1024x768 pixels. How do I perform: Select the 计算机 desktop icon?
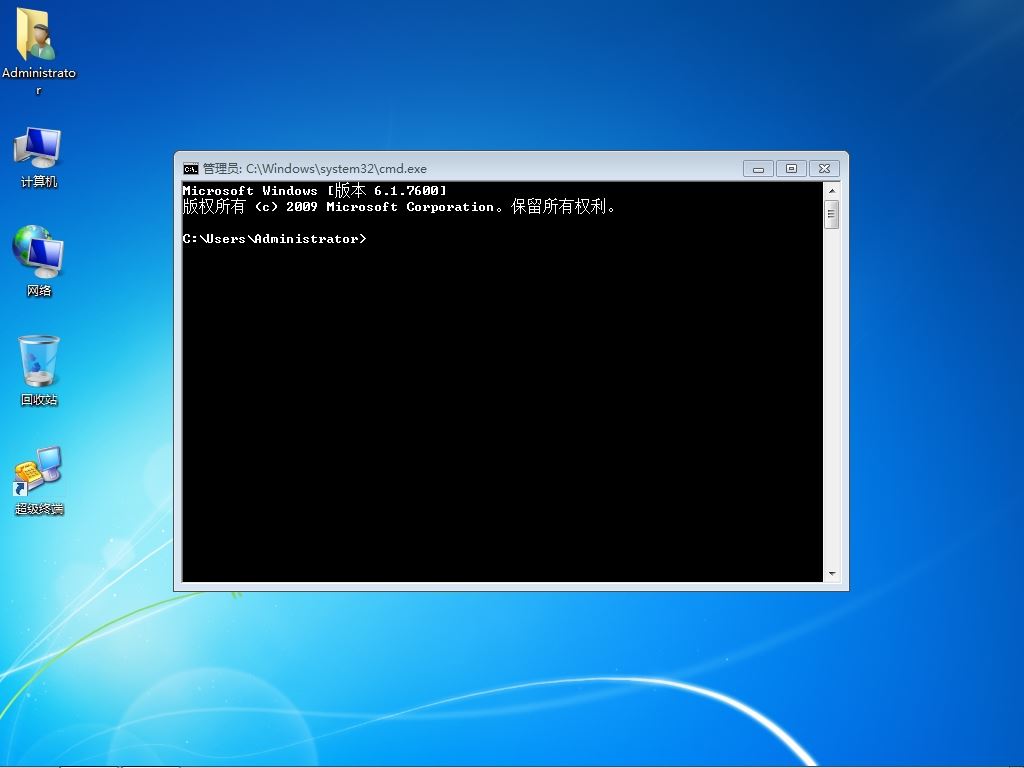(x=38, y=157)
